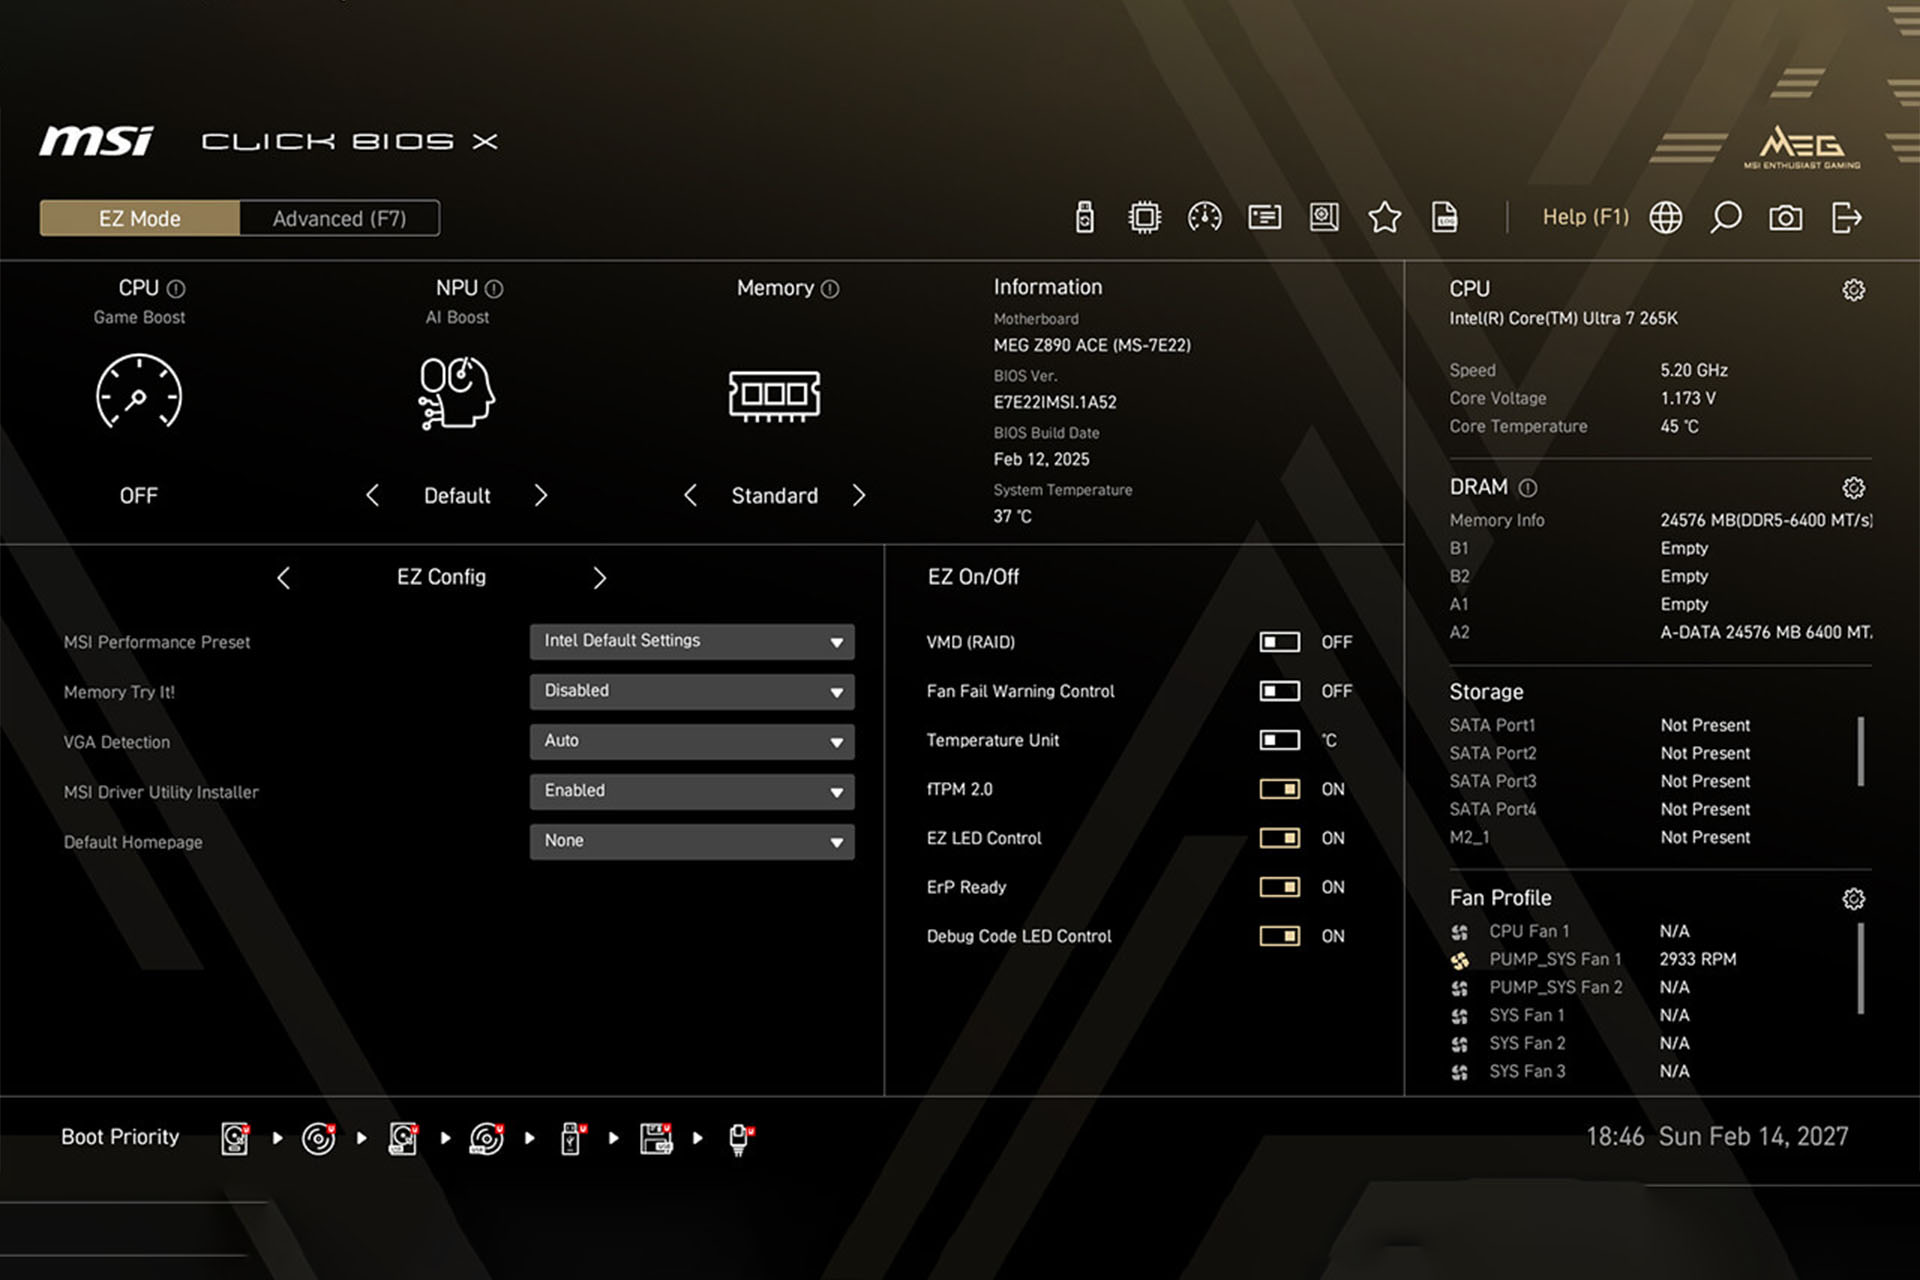Viewport: 1920px width, 1280px height.
Task: Open the M-Flash USB update icon
Action: (1084, 217)
